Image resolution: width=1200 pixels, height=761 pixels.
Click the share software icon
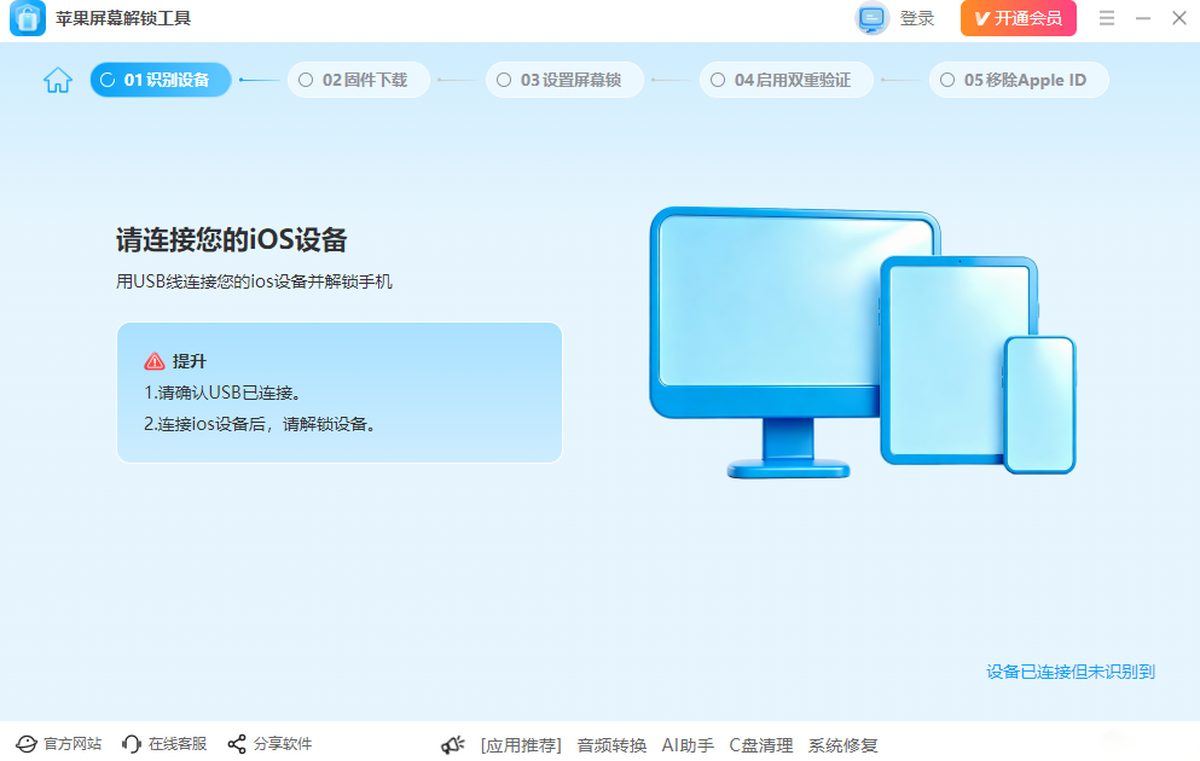click(x=237, y=745)
